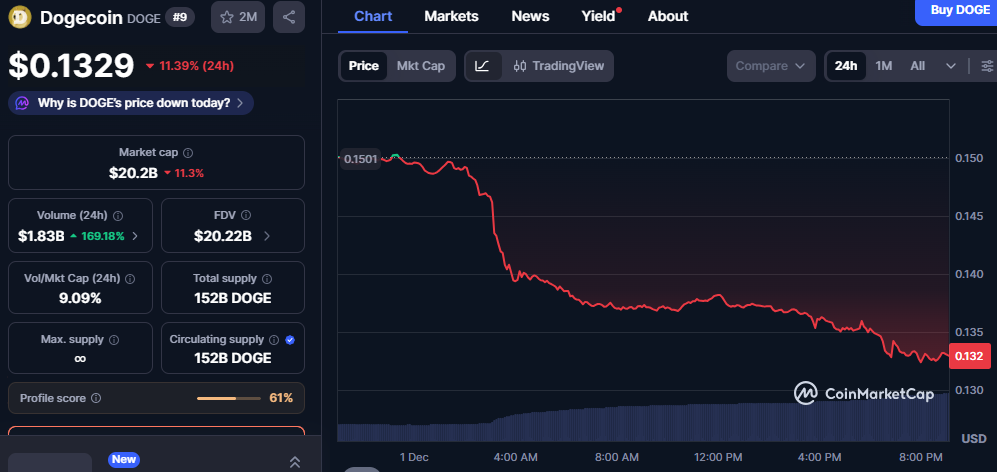Screen dimensions: 997x472
Task: Click the 9.09% Vol/Mkt Cap value
Action: (79, 298)
